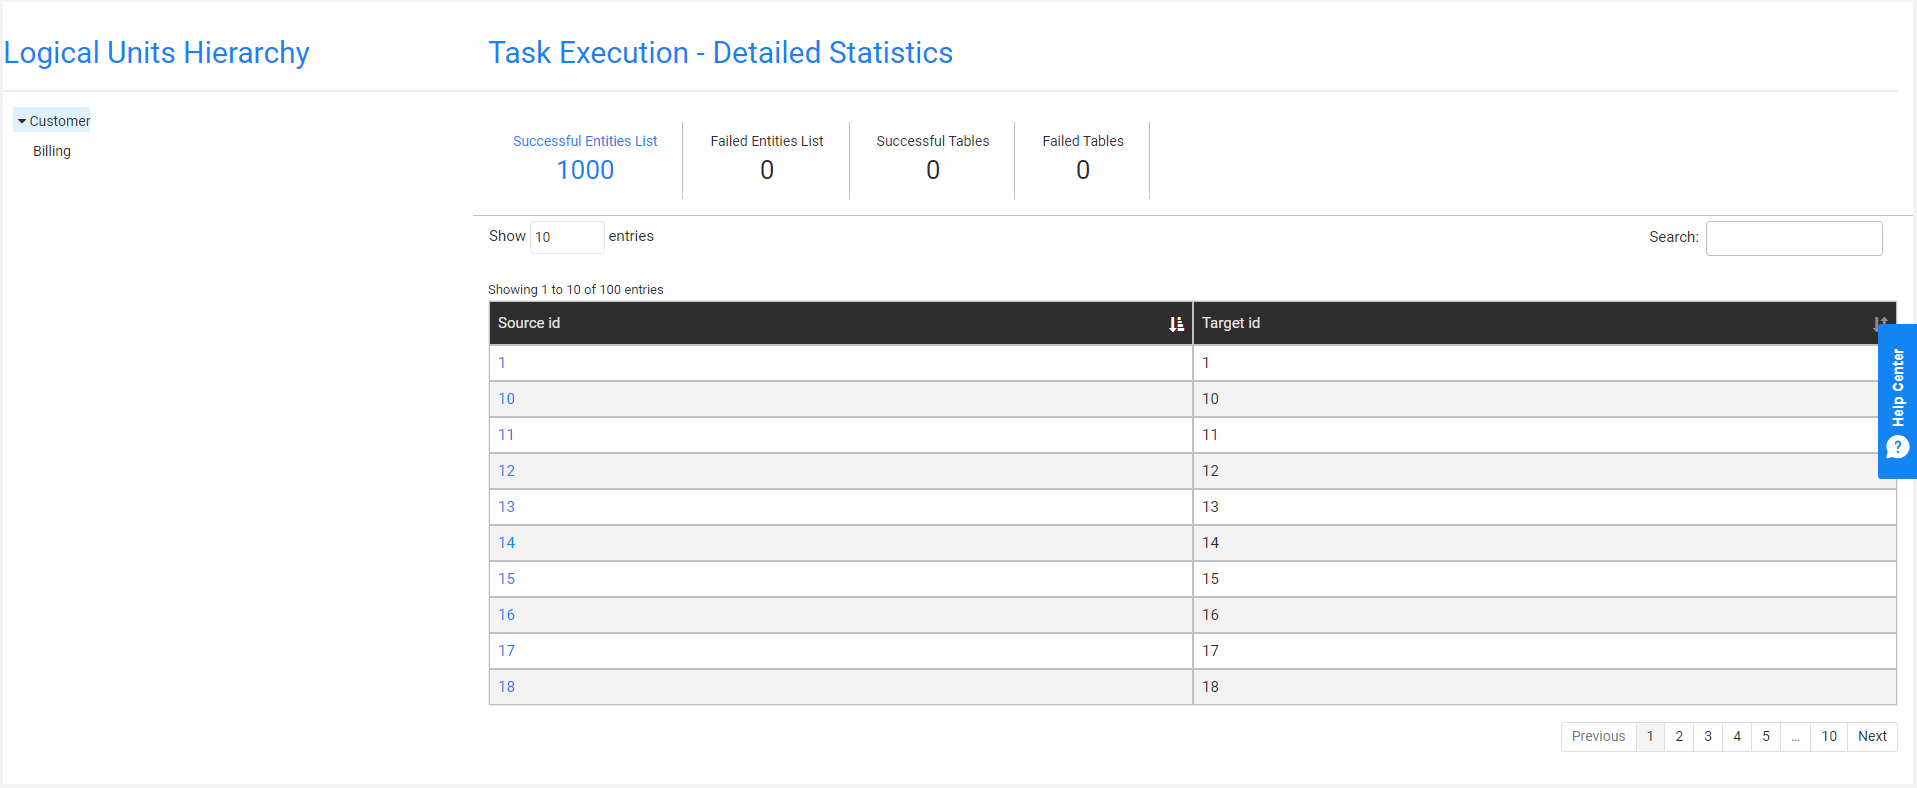The image size is (1917, 788).
Task: Collapse the Customer tree node arrow
Action: [x=22, y=121]
